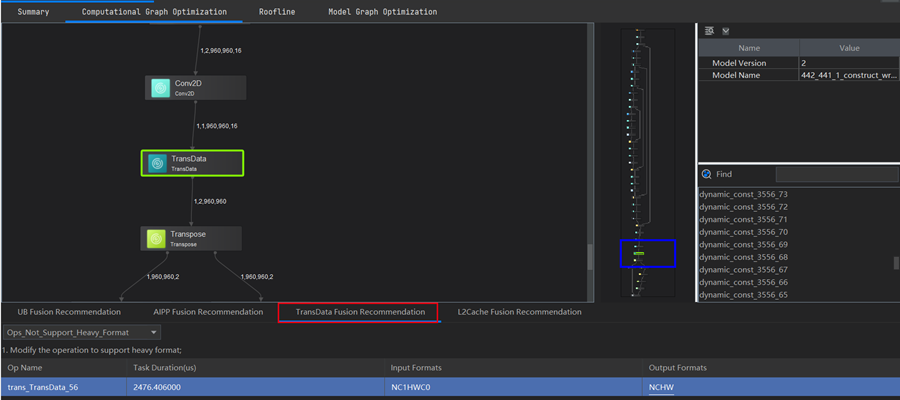Select the Model Name property row
This screenshot has width=900, height=400.
799,75
